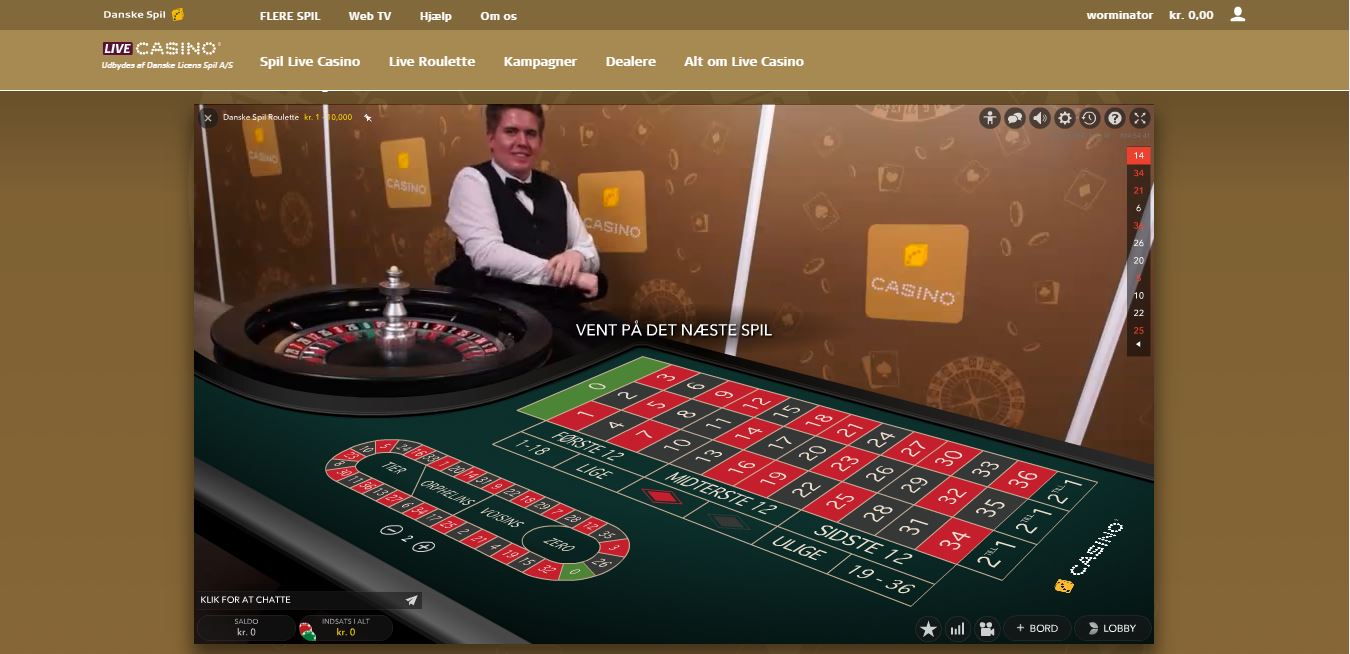Image resolution: width=1350 pixels, height=654 pixels.
Task: Increase racetrack neighbours with plus button
Action: [424, 546]
